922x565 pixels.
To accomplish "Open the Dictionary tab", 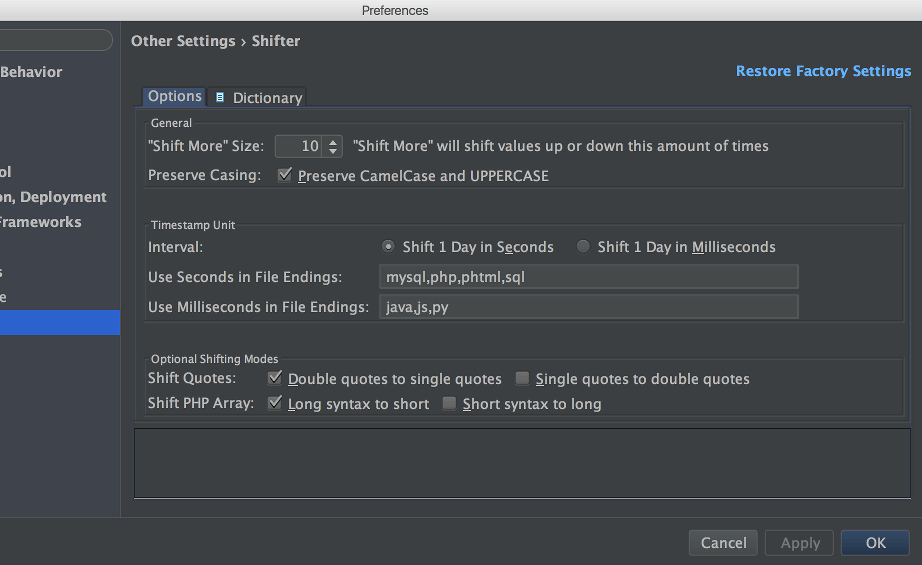I will (x=257, y=98).
